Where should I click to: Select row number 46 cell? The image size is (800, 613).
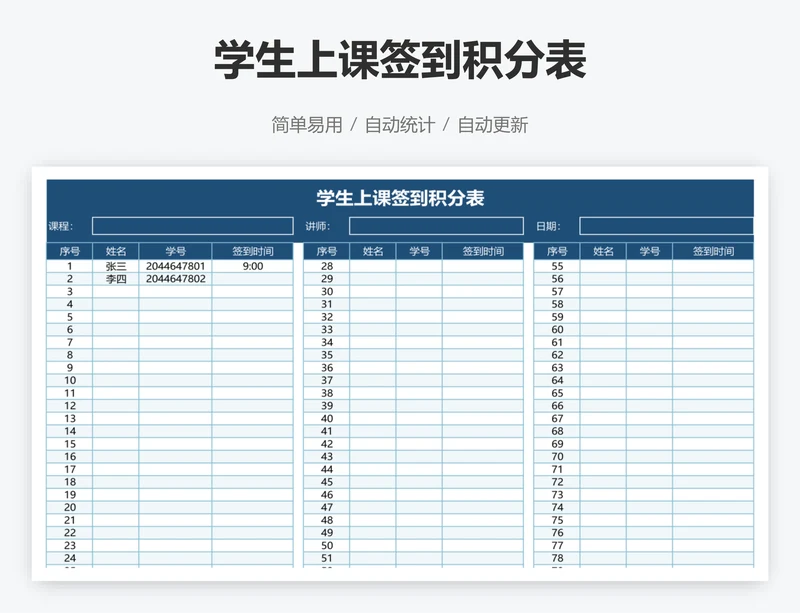[327, 495]
